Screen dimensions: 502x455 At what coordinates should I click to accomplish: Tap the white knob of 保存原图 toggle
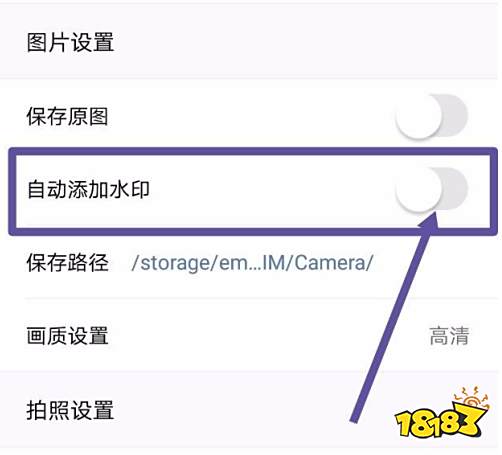[419, 116]
